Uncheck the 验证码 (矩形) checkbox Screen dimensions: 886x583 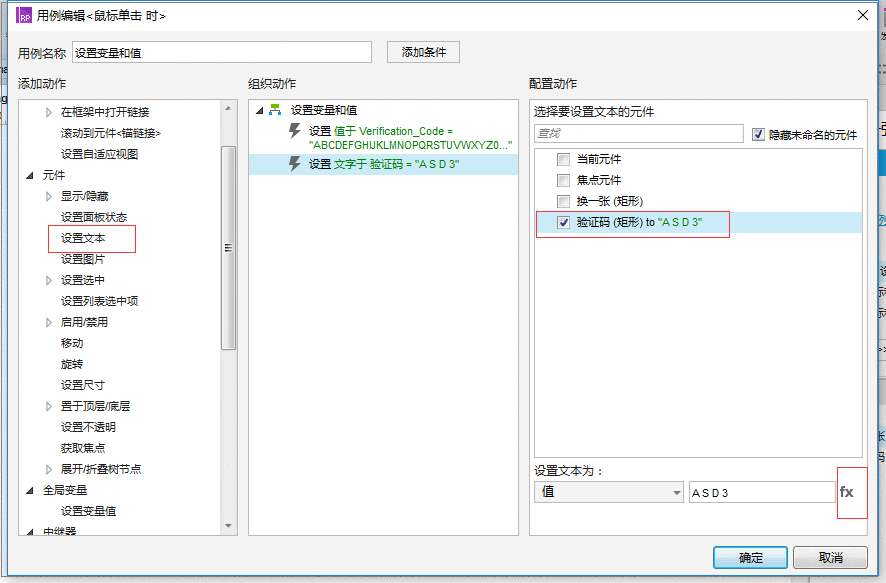pos(563,222)
